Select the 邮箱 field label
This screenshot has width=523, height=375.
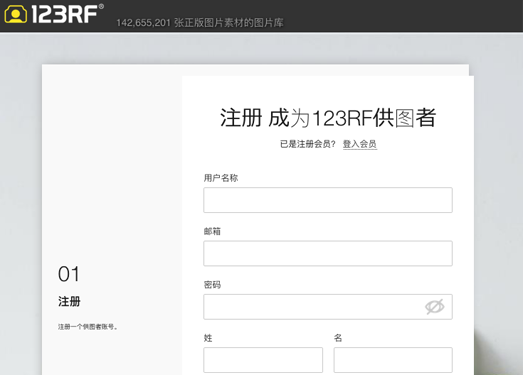tap(212, 231)
